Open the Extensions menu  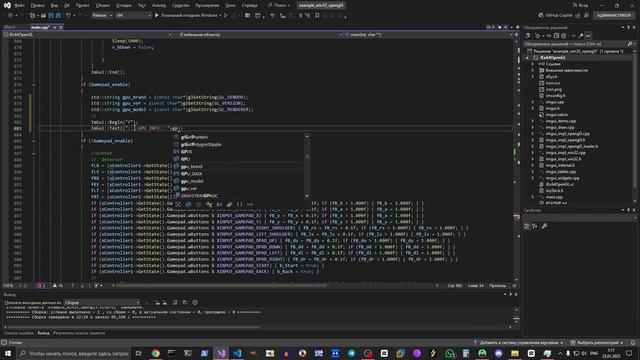(x=207, y=5)
